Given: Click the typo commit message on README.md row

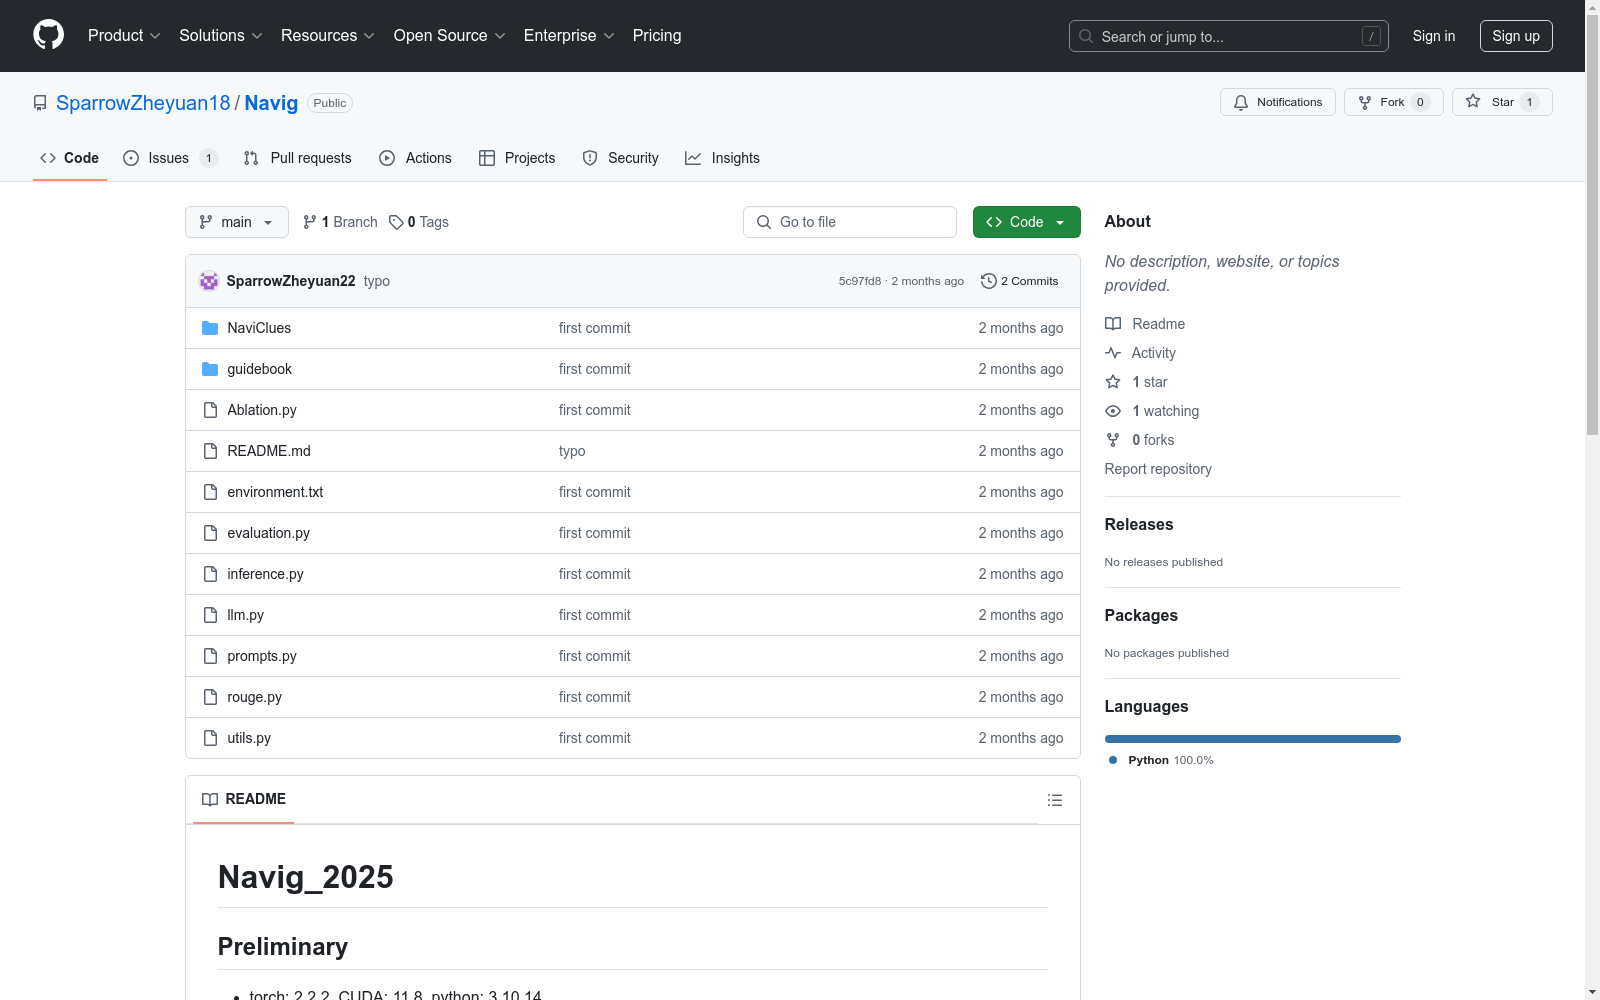Looking at the screenshot, I should (572, 451).
